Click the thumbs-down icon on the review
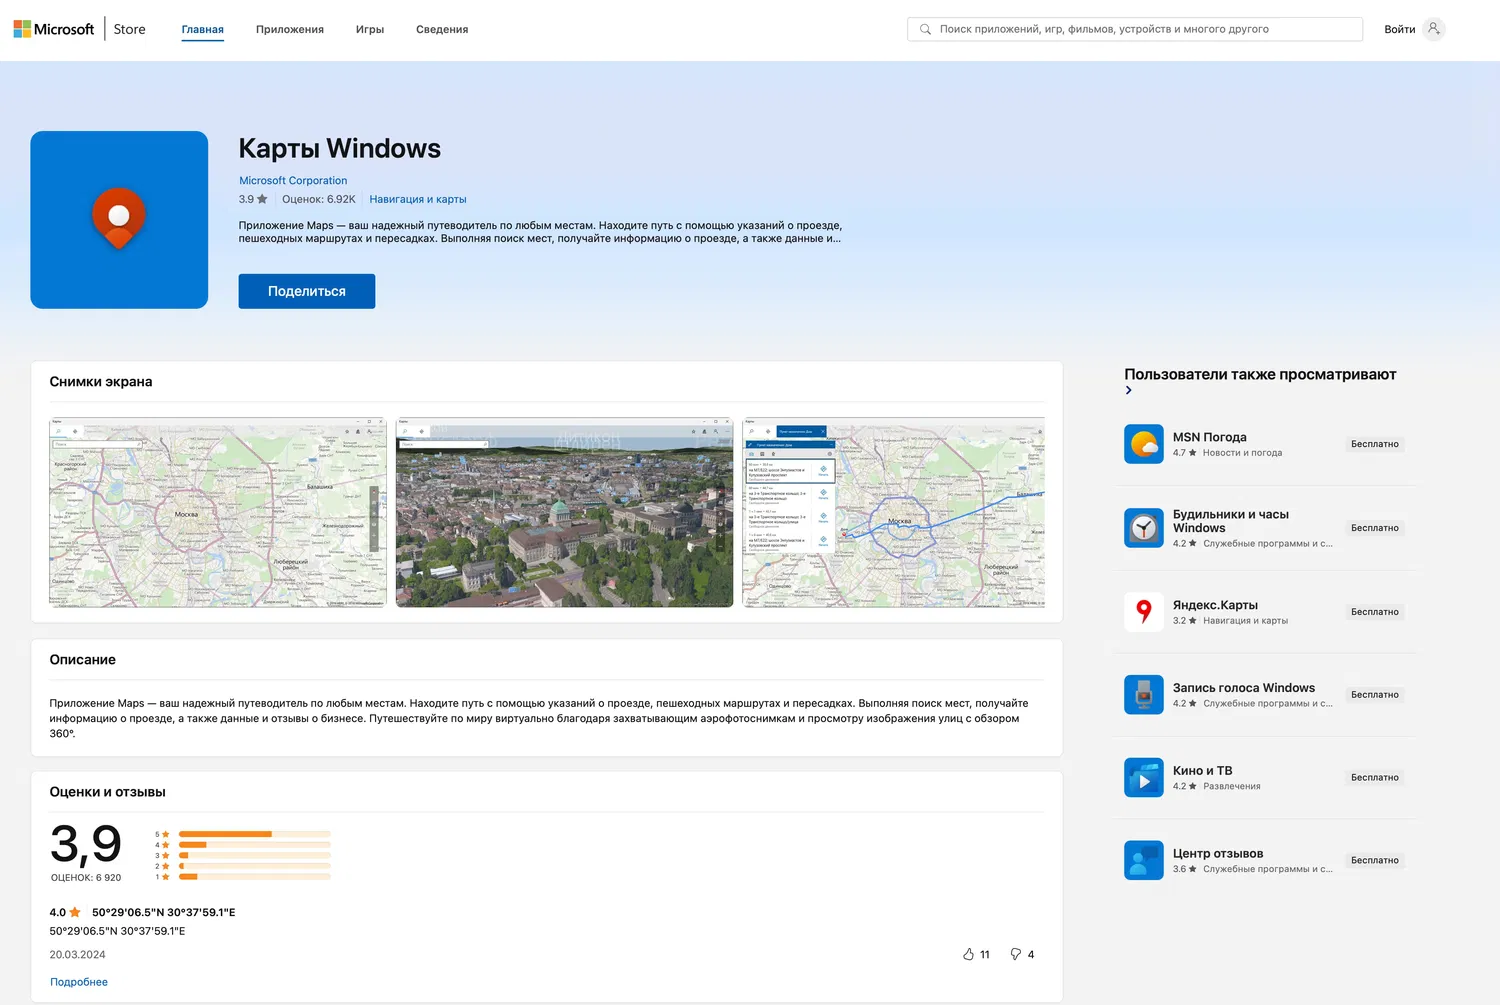The image size is (1500, 1005). (x=1015, y=954)
